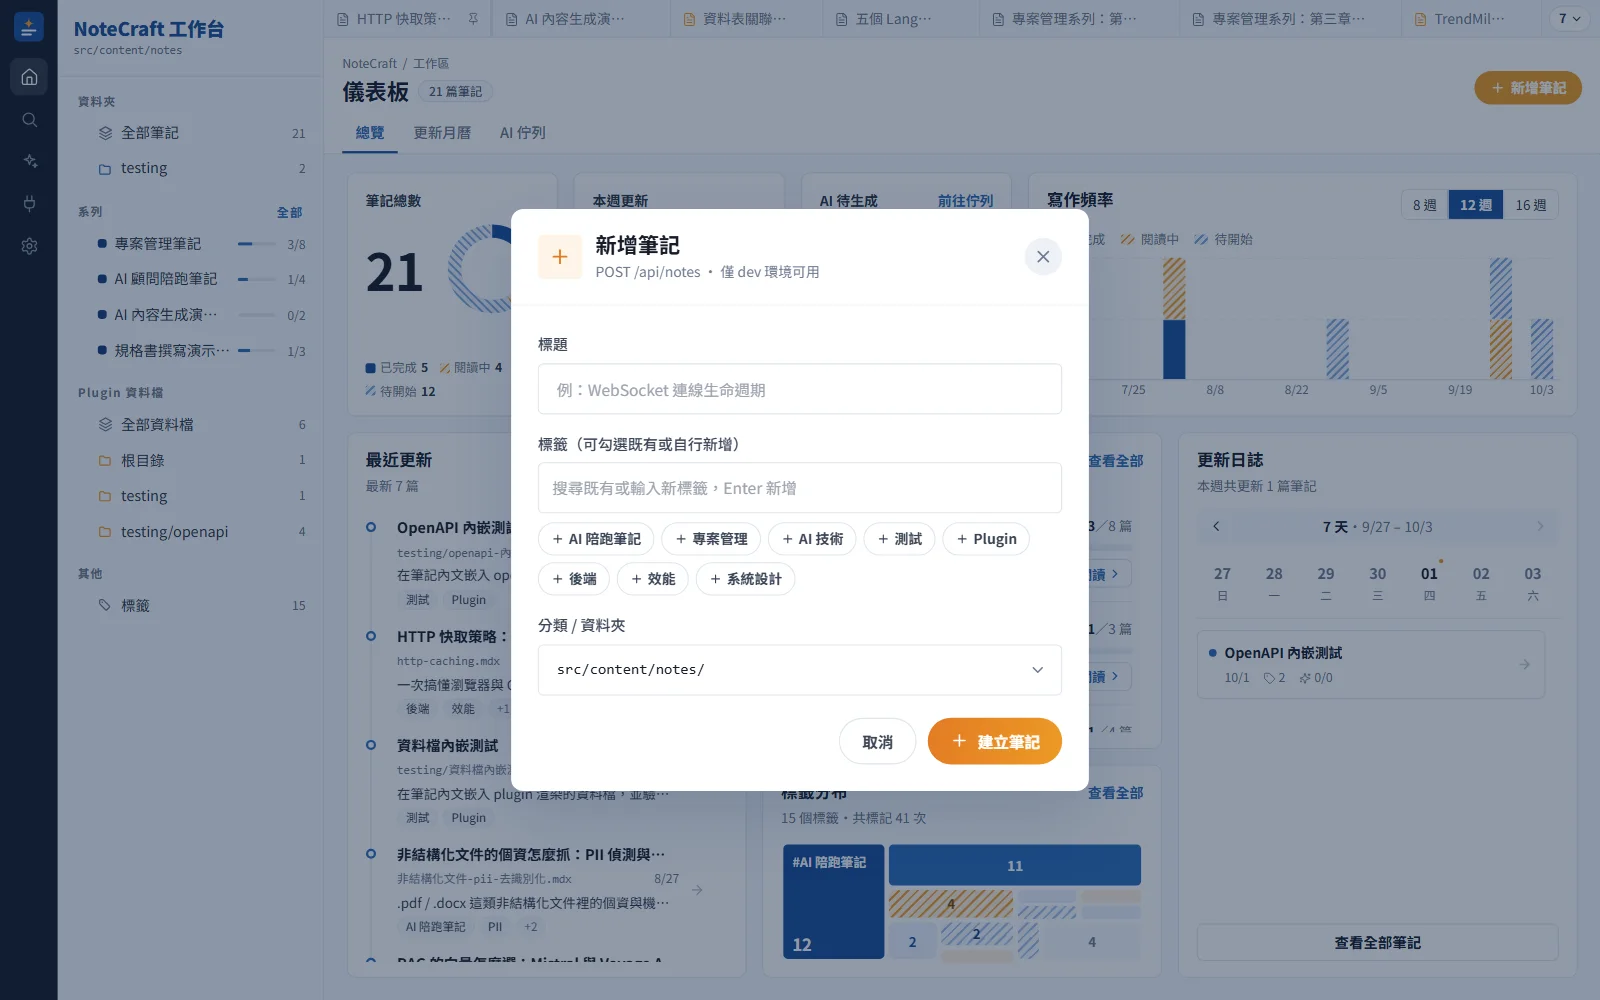Click stack icon beside 全部筆記
The width and height of the screenshot is (1600, 1000).
pos(105,133)
